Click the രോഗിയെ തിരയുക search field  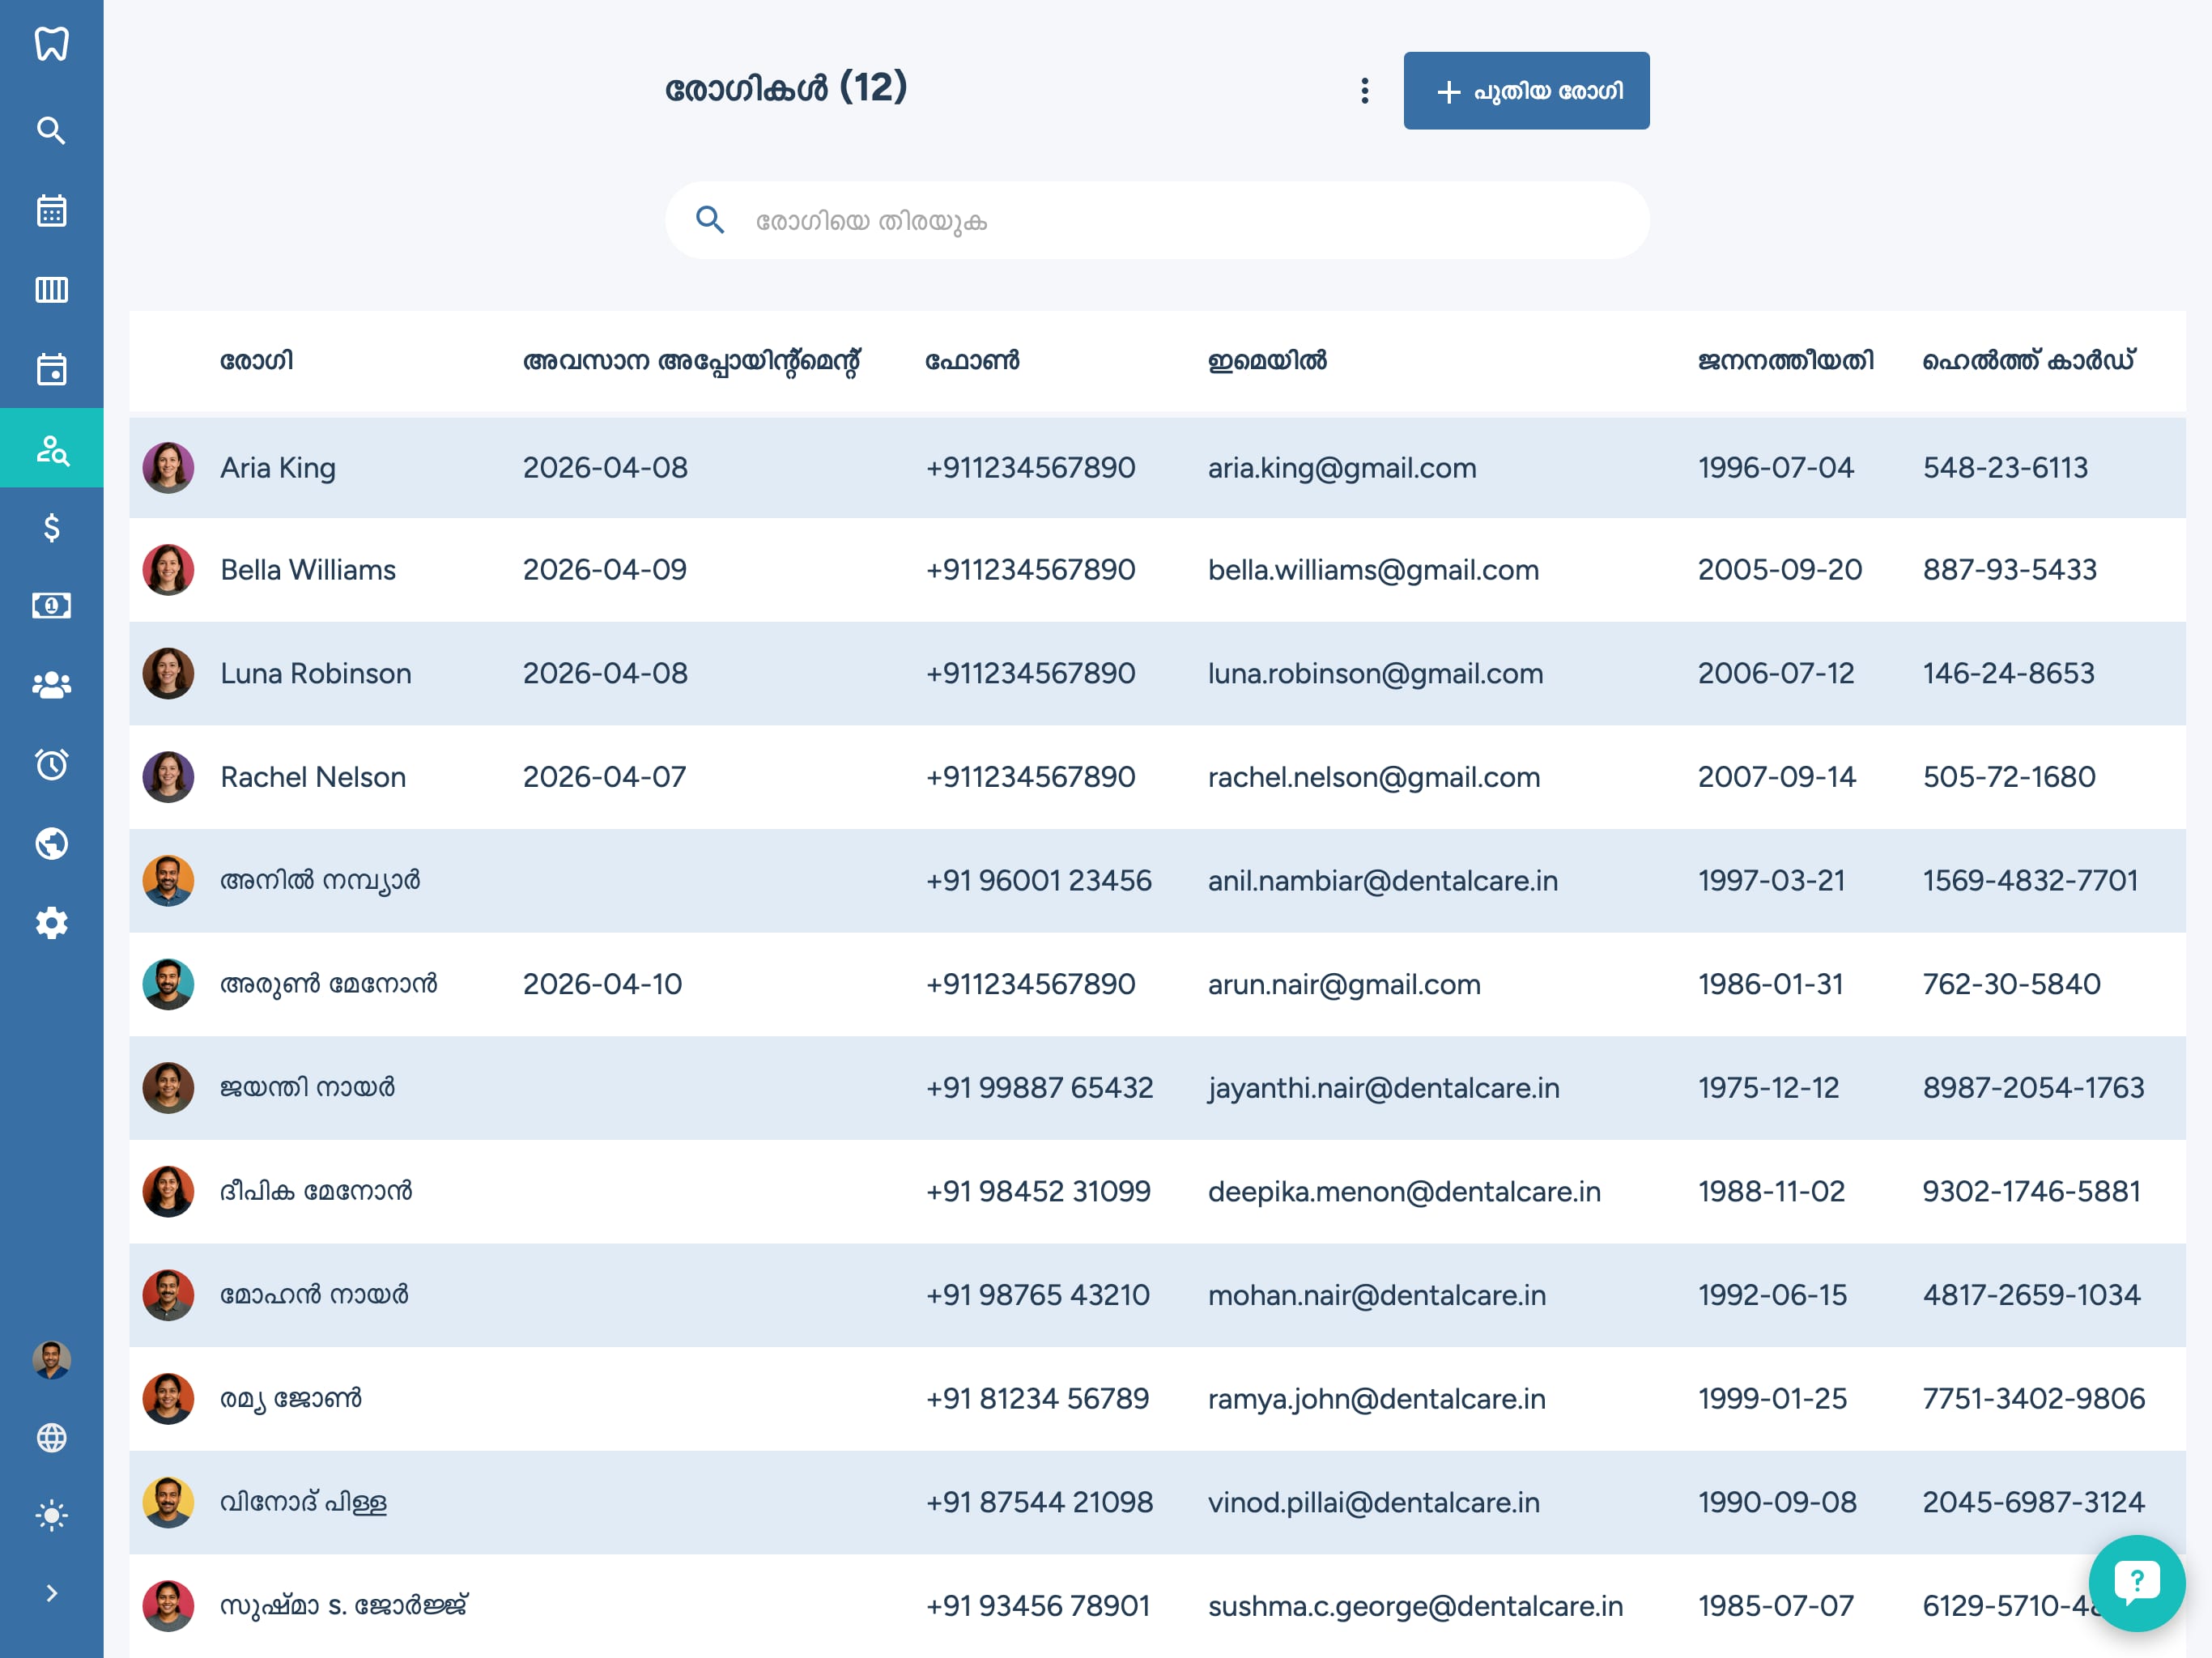tap(1157, 220)
